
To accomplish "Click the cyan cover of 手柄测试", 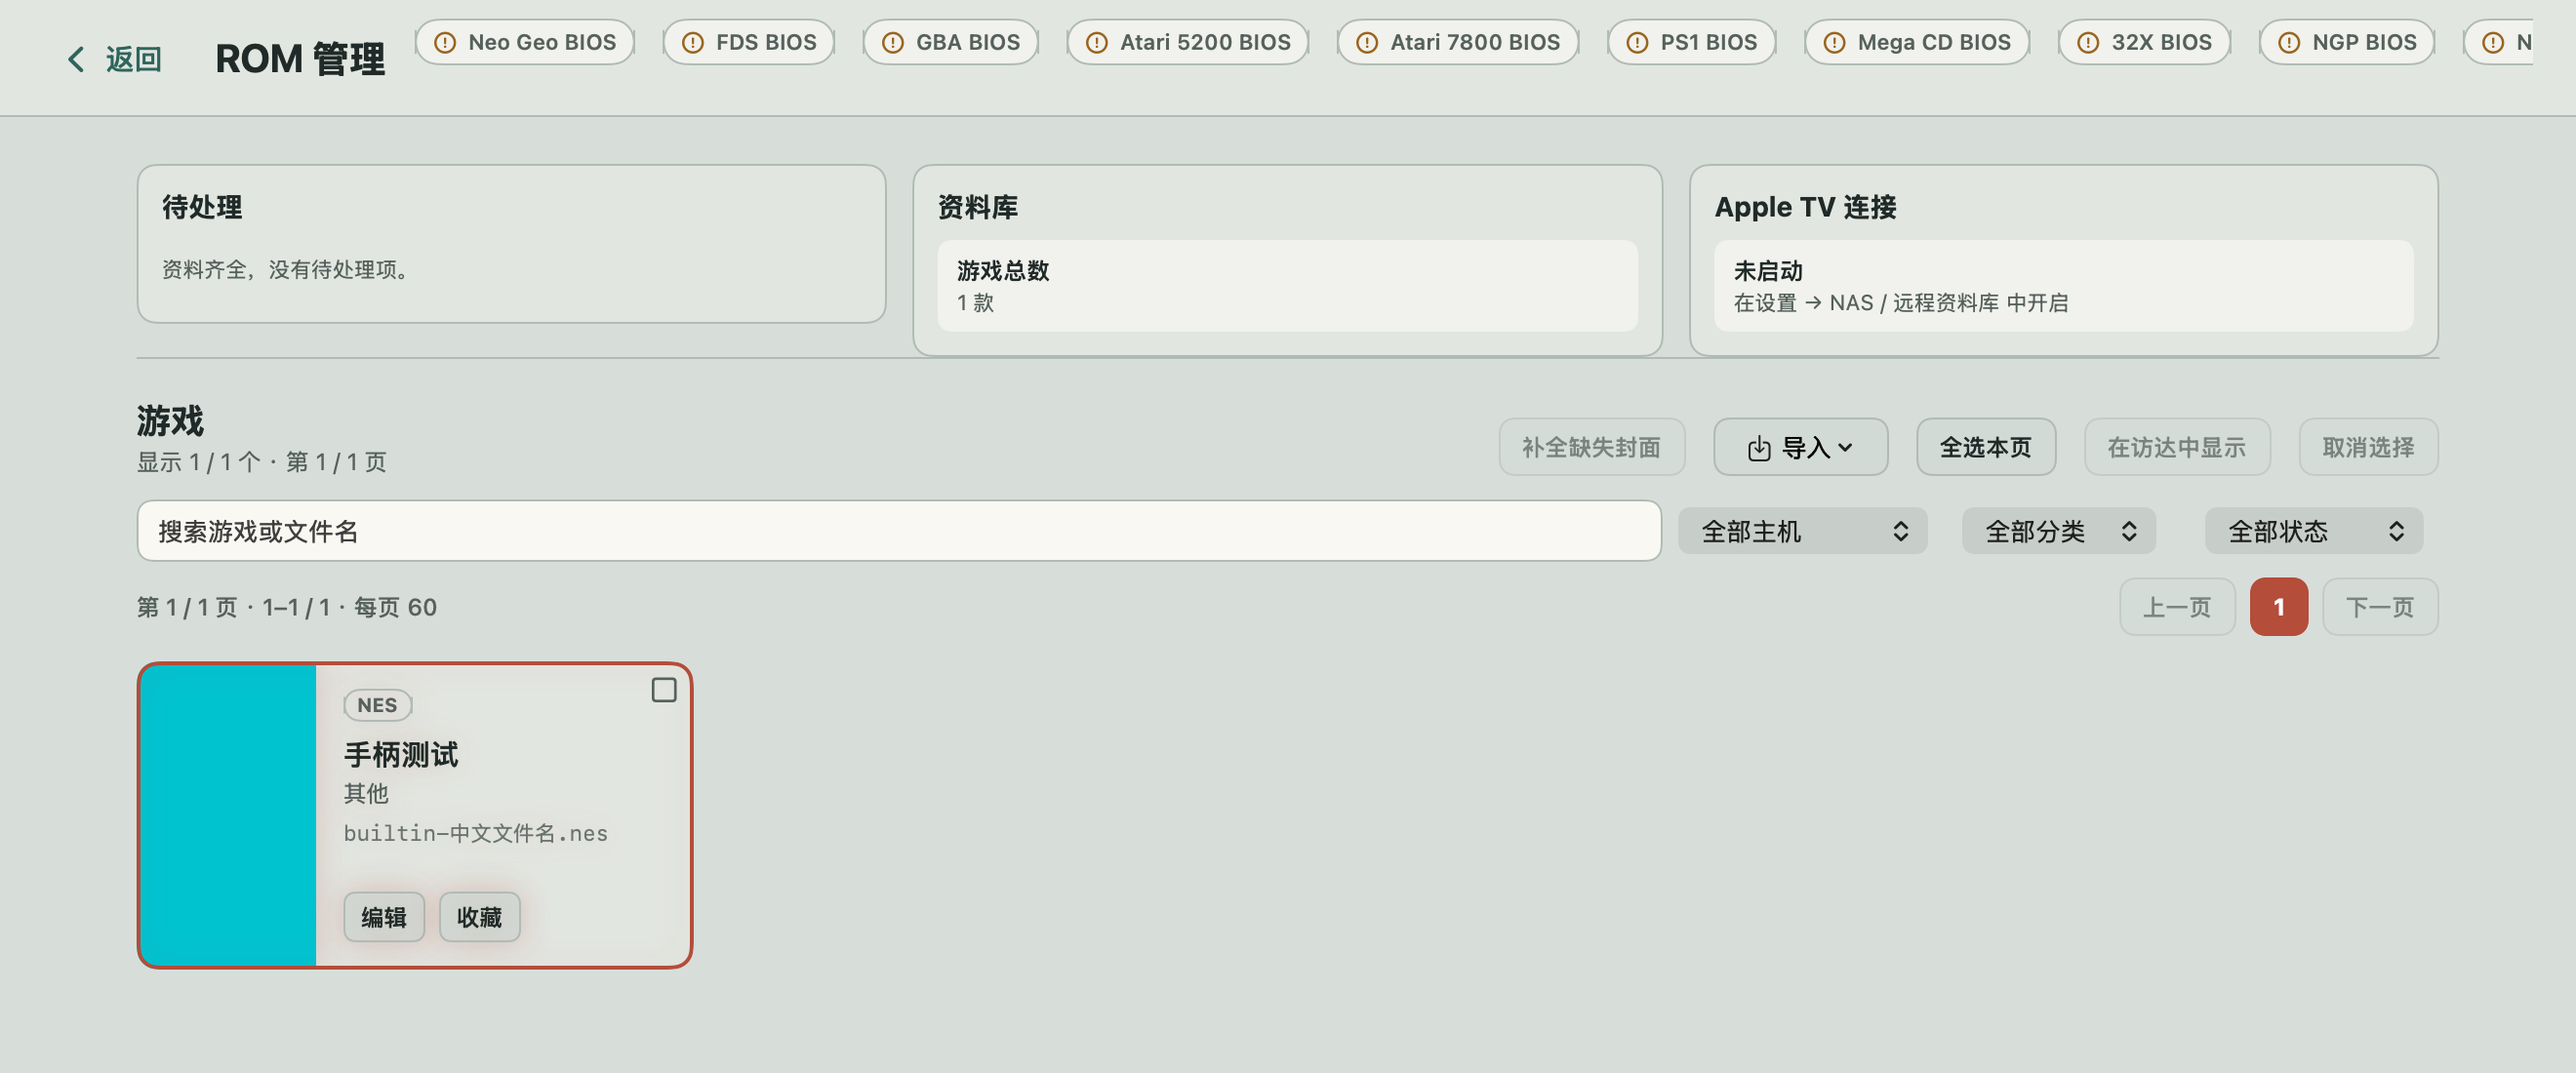I will [x=228, y=815].
